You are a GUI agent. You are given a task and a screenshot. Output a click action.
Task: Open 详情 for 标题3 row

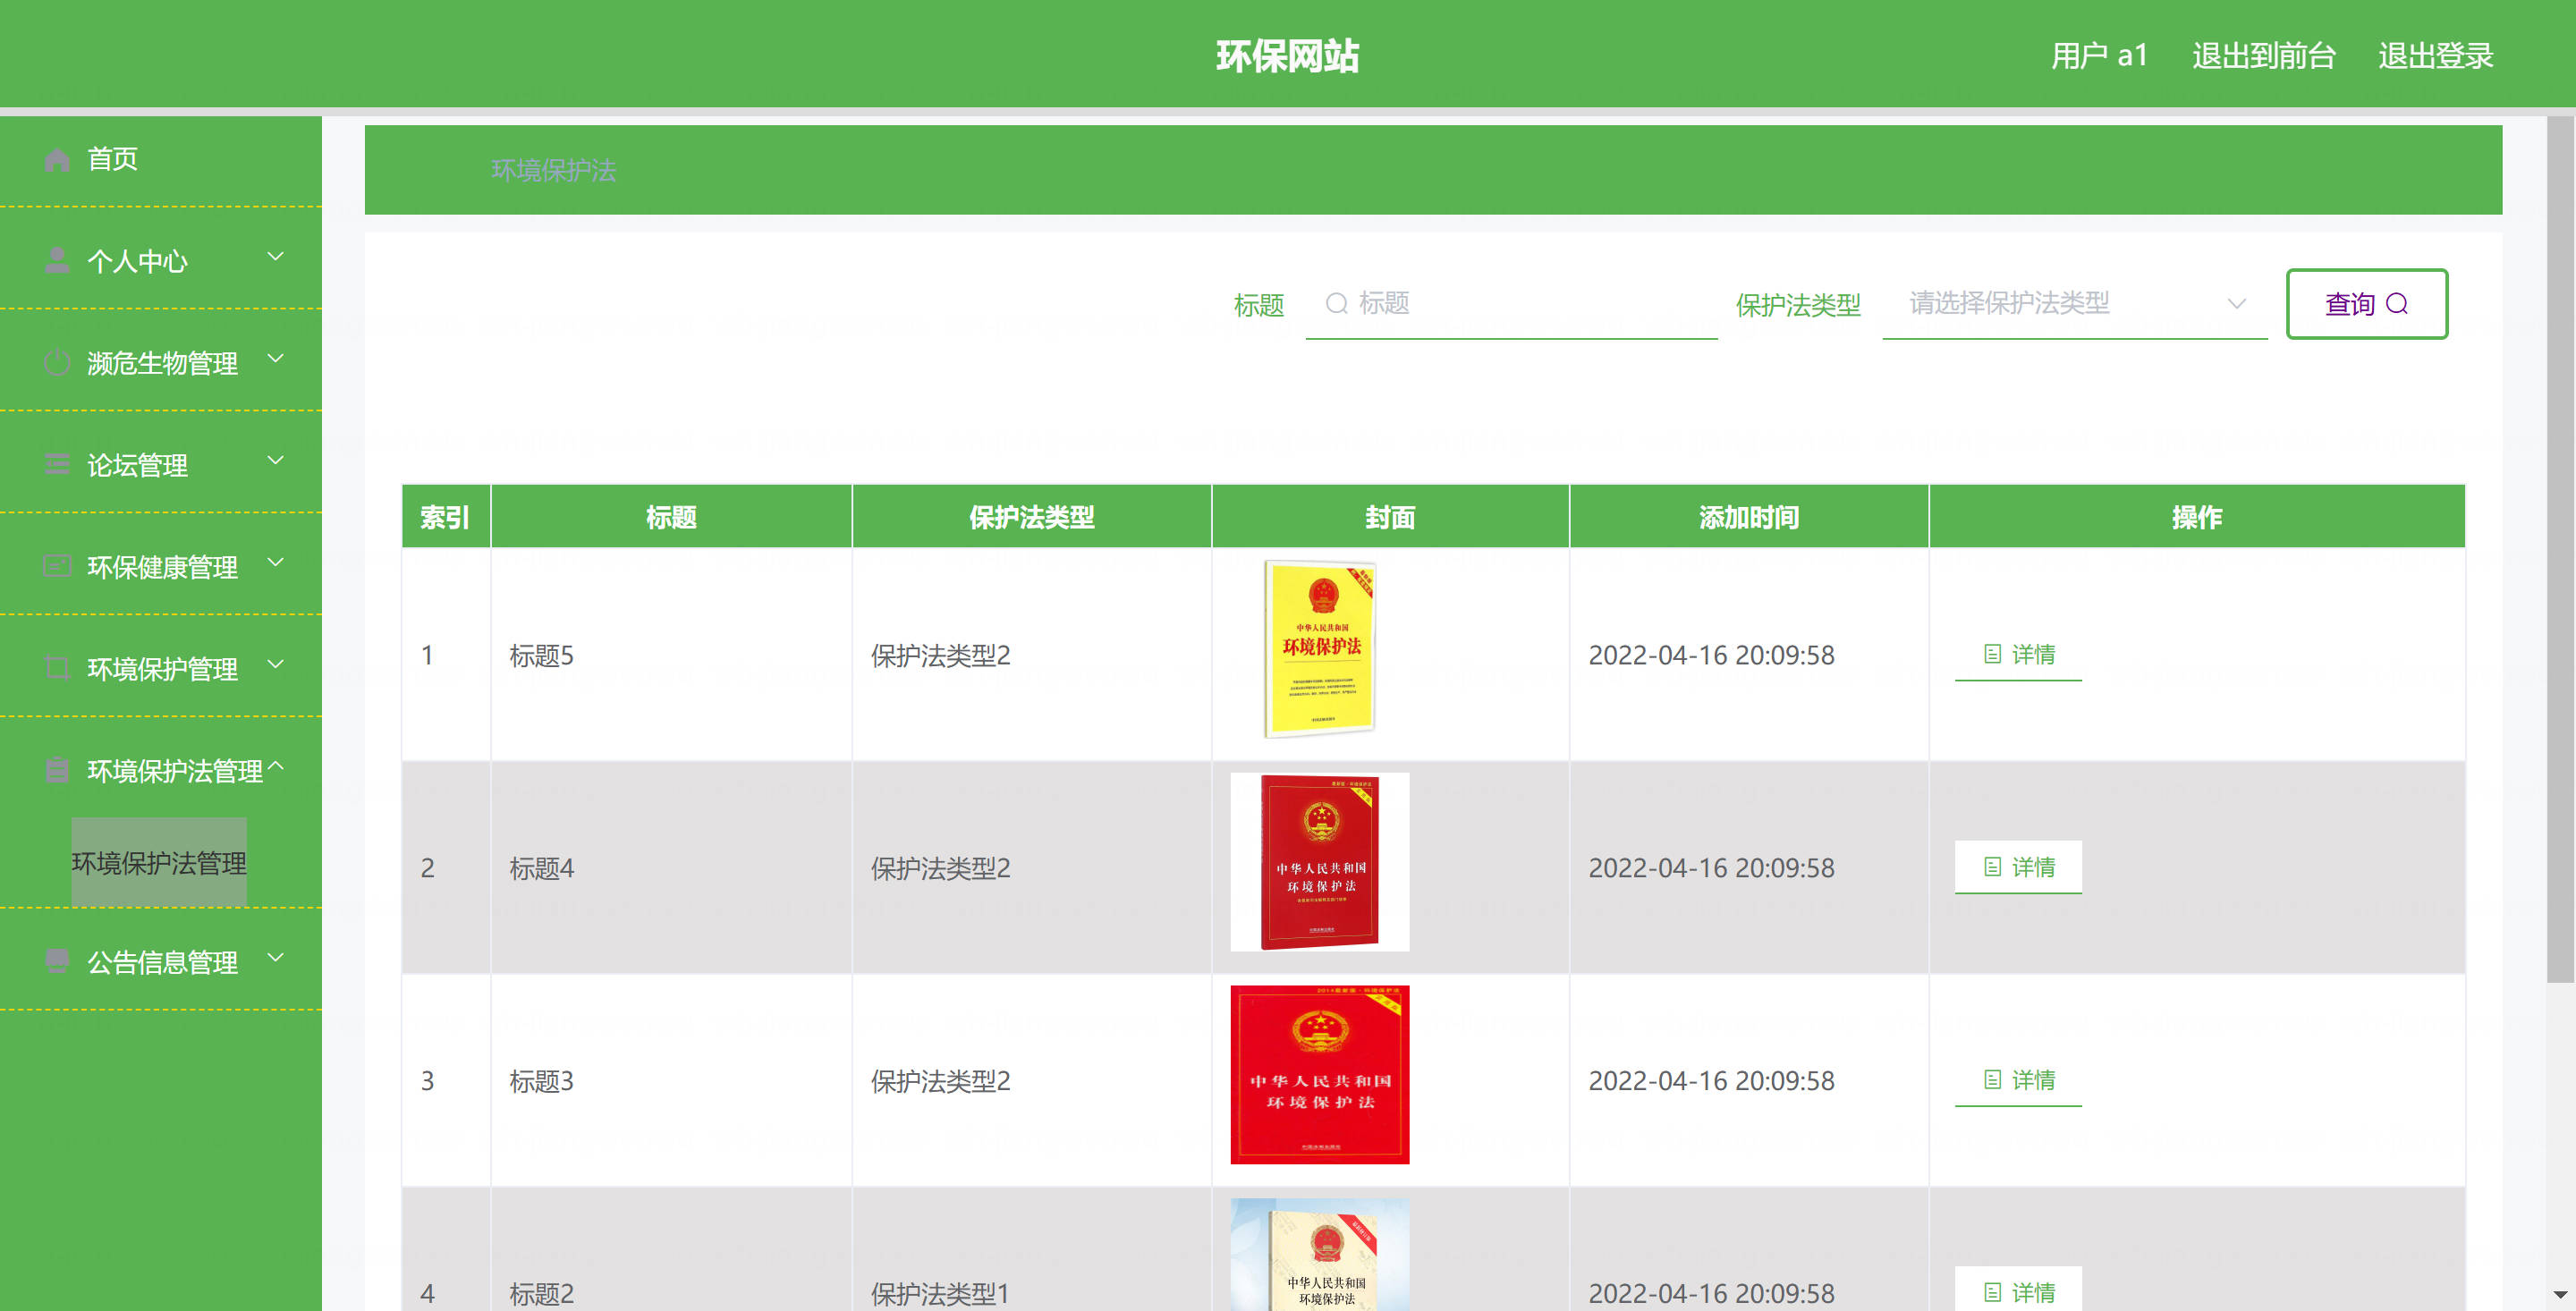coord(2018,1080)
